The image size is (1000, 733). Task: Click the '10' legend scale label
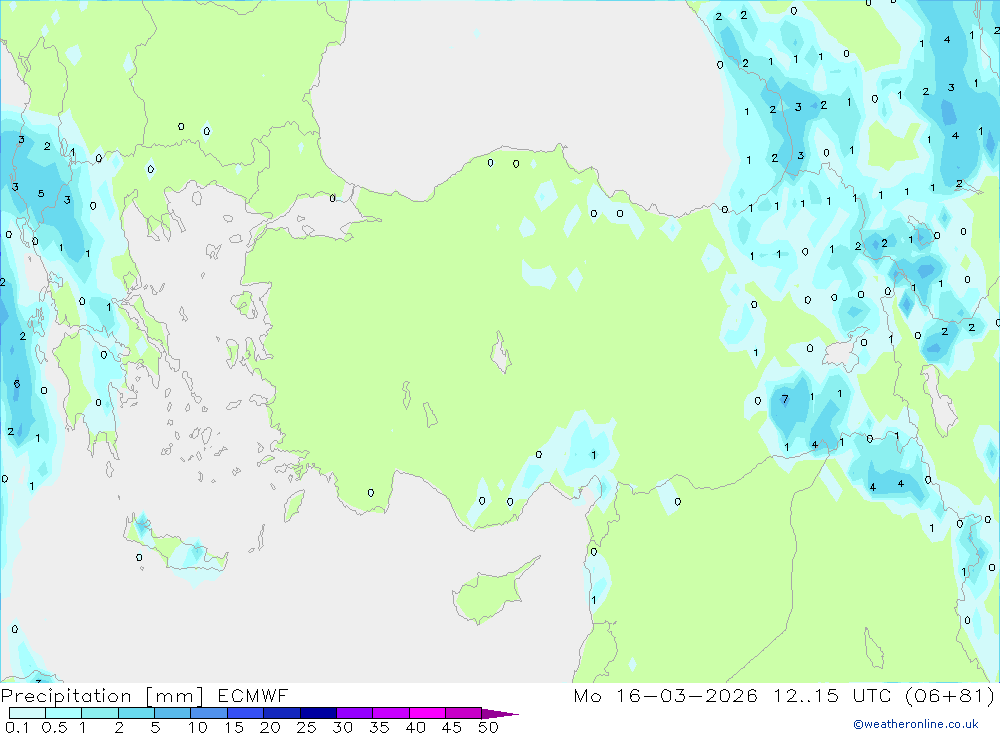(x=197, y=727)
